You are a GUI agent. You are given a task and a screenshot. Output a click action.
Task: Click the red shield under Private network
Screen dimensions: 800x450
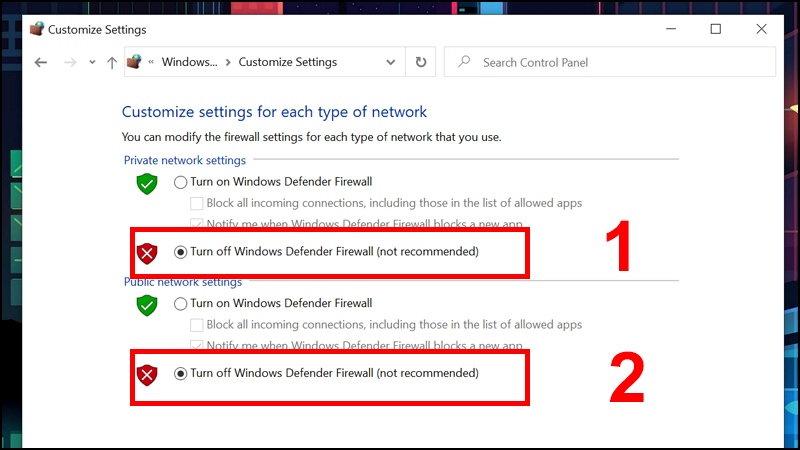pos(147,253)
